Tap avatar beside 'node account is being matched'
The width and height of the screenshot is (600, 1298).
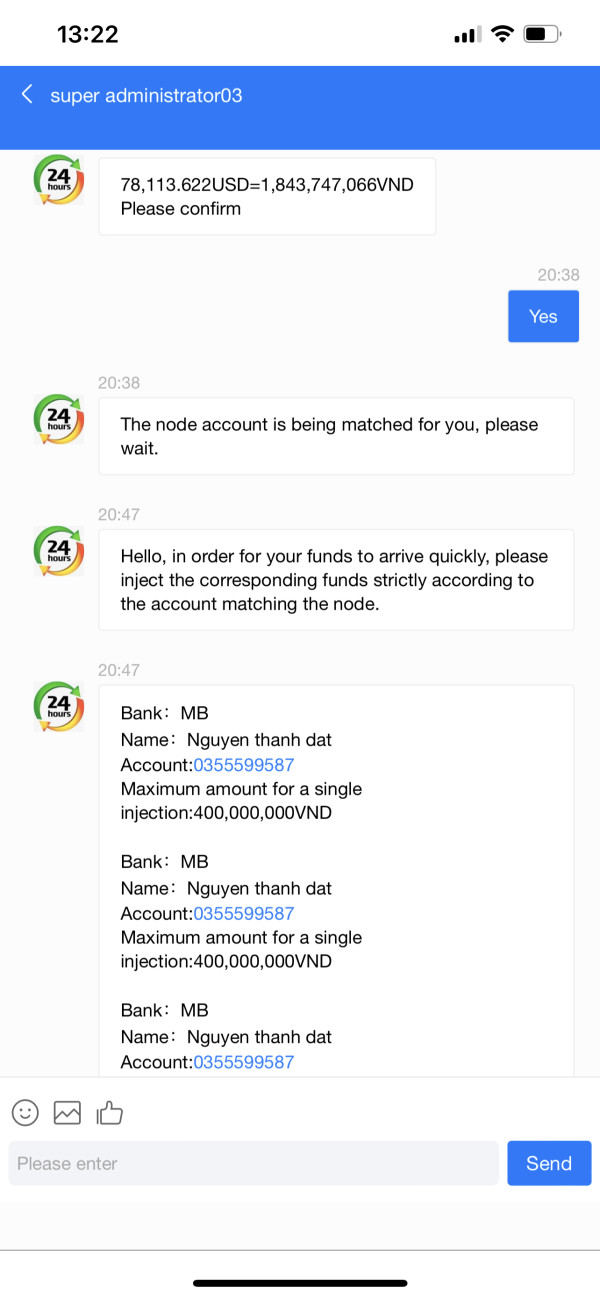(x=59, y=421)
